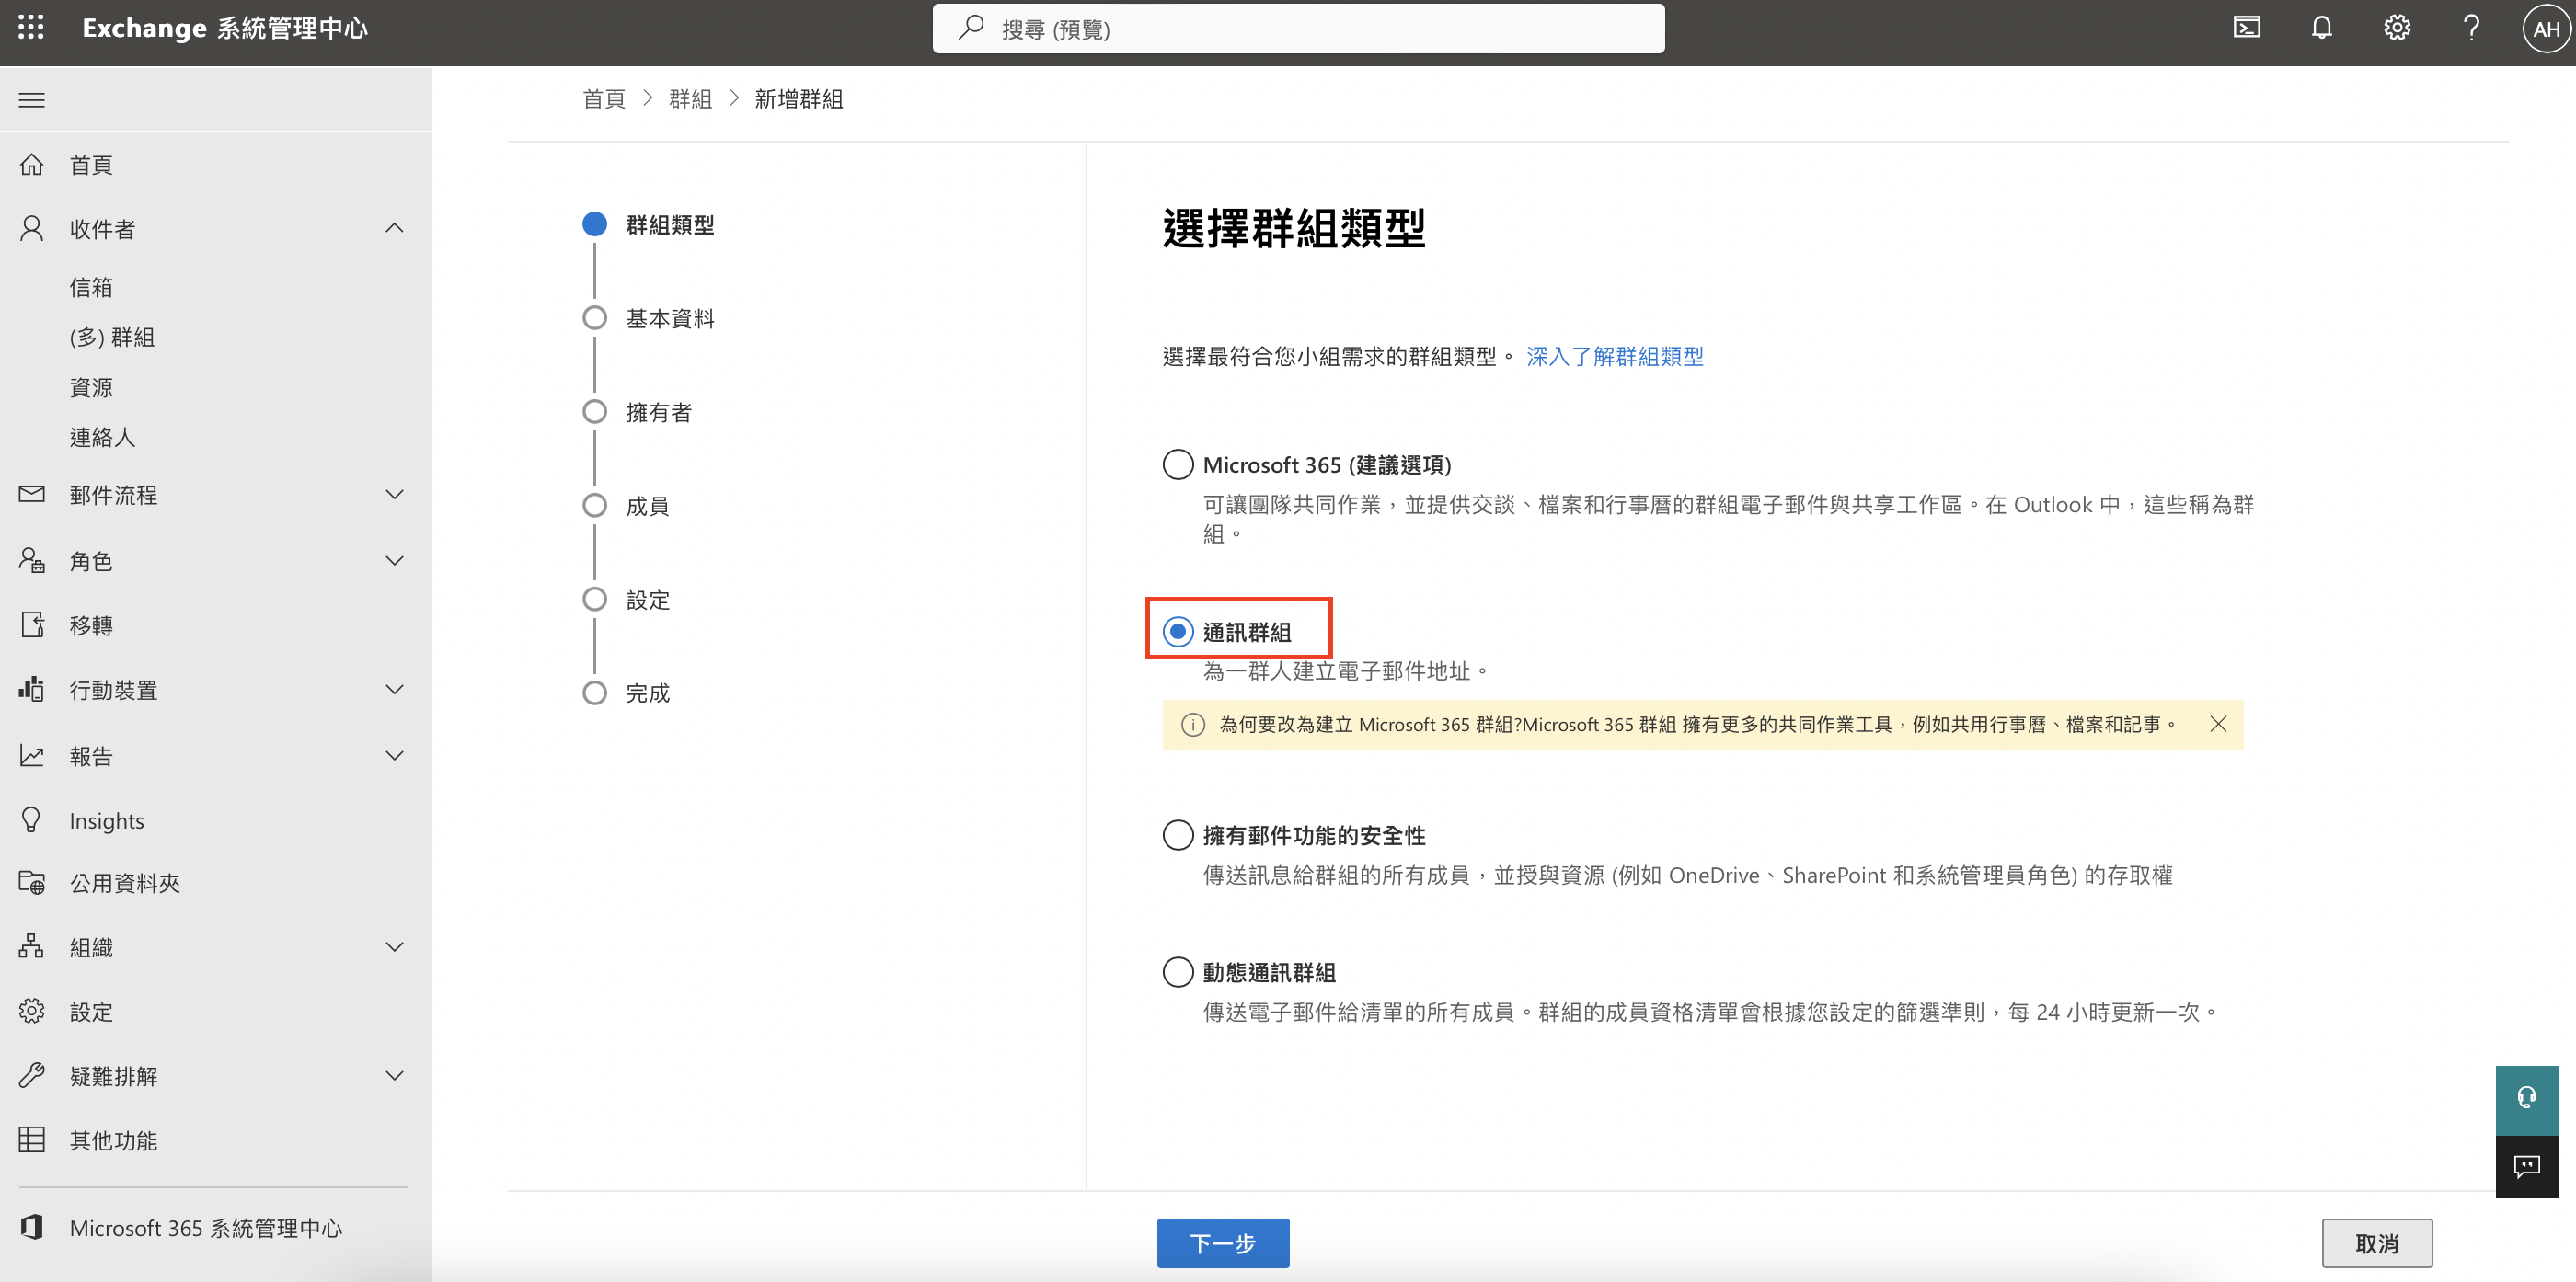The width and height of the screenshot is (2576, 1282).
Task: Click the sidebar Settings gear icon
Action: [x=32, y=1011]
